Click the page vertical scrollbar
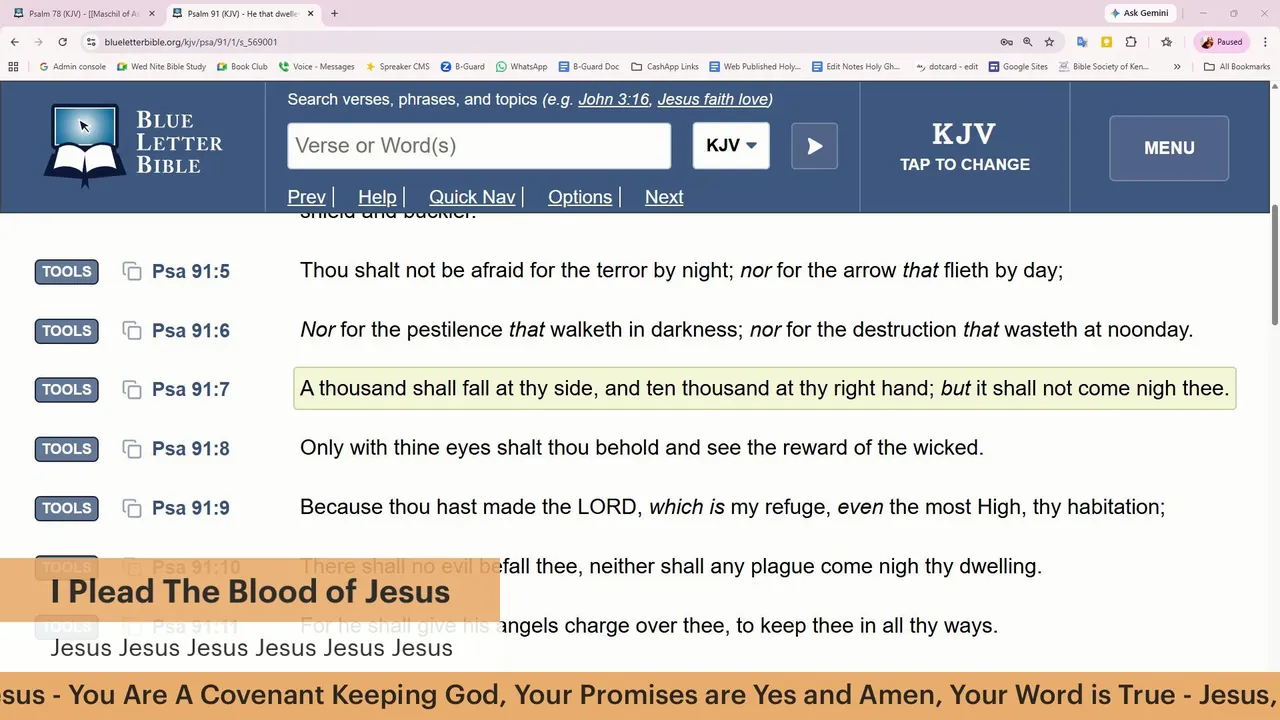Viewport: 1280px width, 720px height. click(1275, 265)
